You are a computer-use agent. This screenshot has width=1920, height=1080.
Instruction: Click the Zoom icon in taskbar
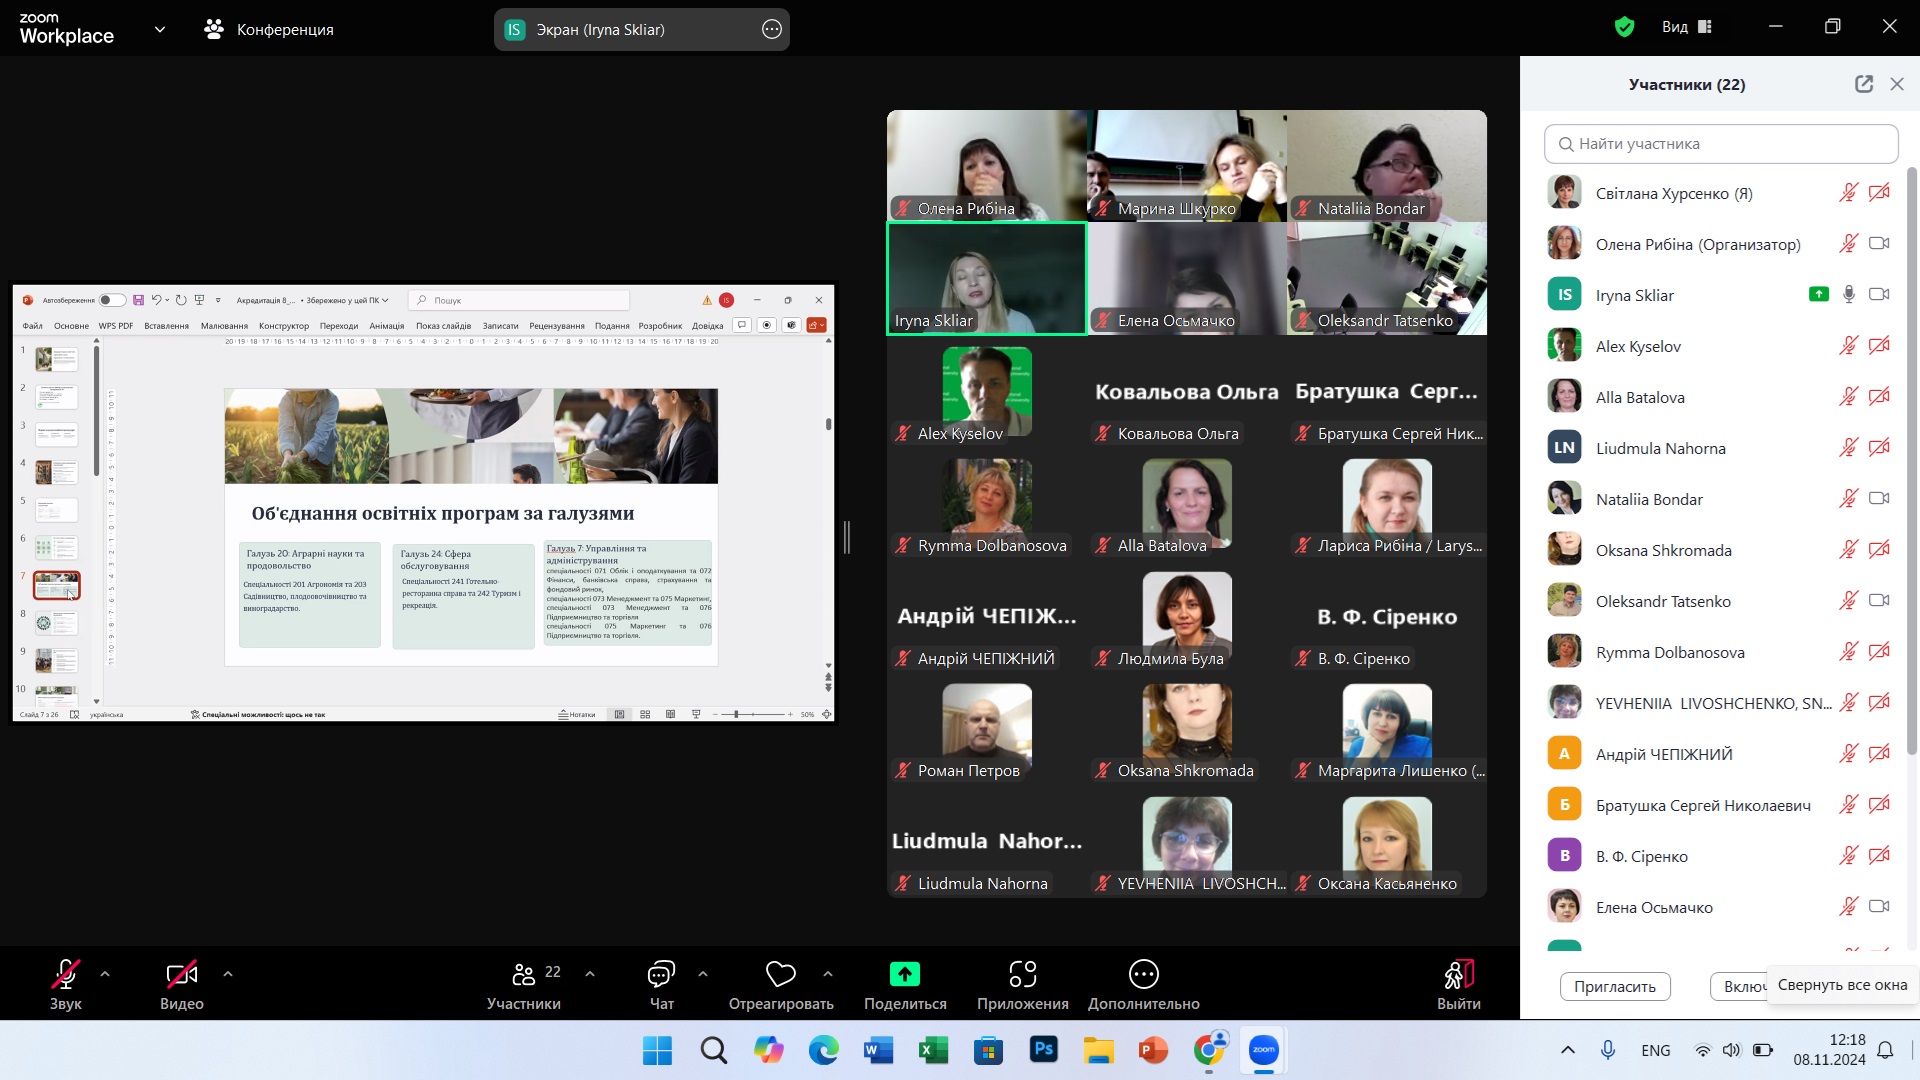pos(1264,1050)
